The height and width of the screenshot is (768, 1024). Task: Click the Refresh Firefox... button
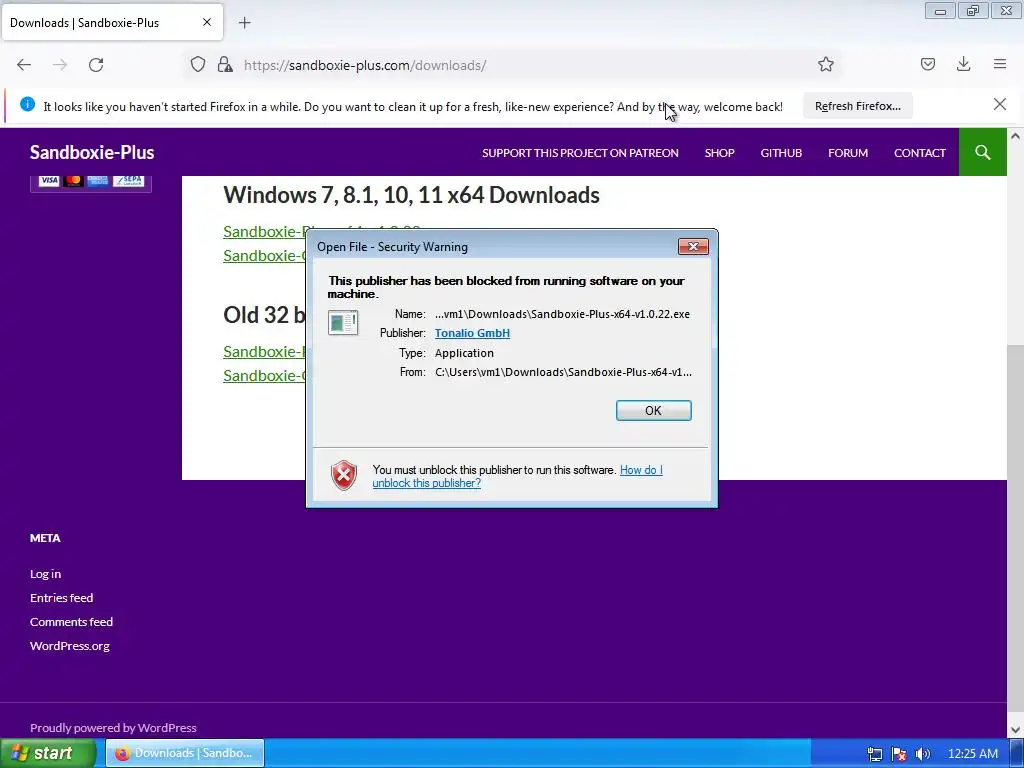coord(857,106)
